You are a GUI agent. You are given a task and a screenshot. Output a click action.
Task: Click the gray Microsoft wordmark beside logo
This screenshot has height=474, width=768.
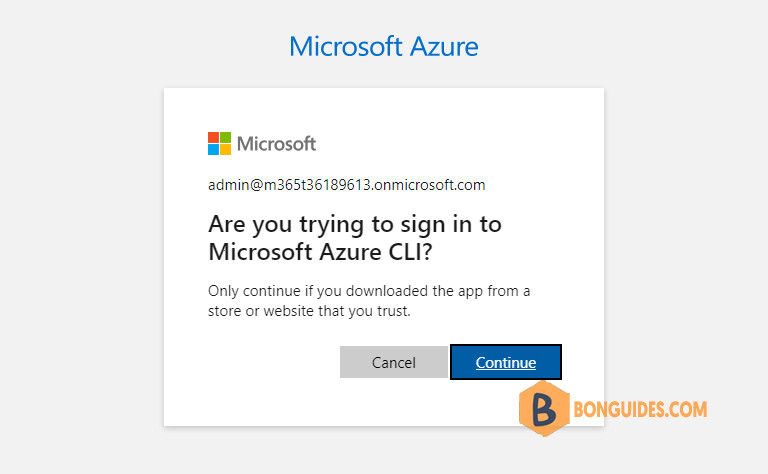coord(277,143)
